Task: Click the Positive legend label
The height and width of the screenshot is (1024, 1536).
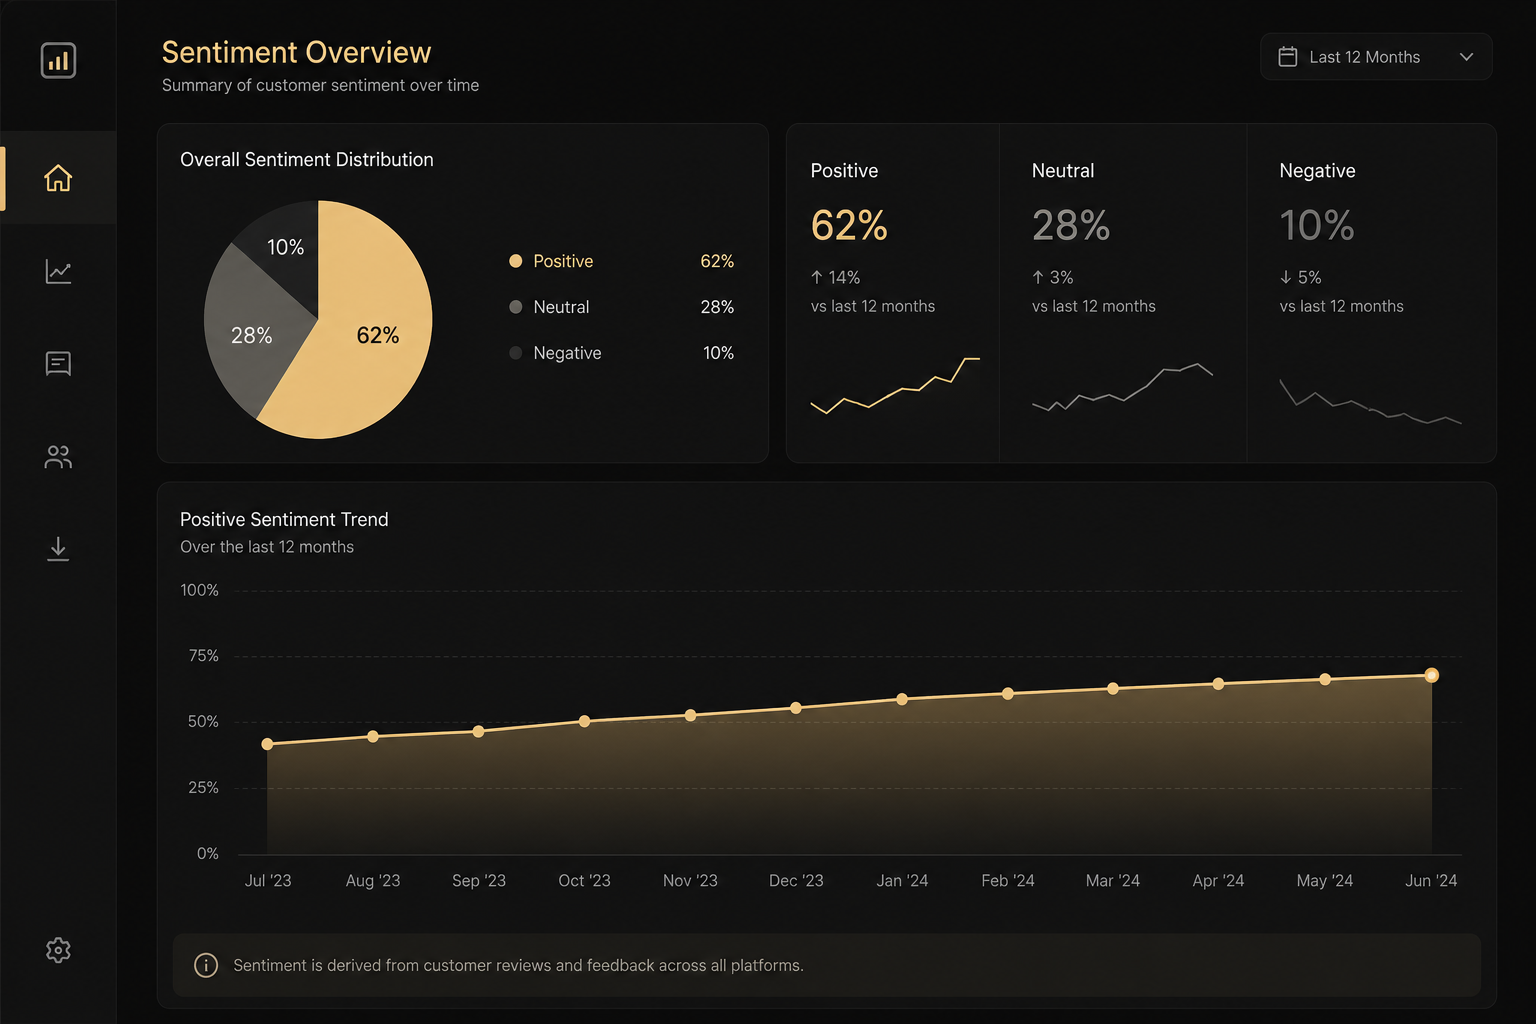Action: point(563,261)
